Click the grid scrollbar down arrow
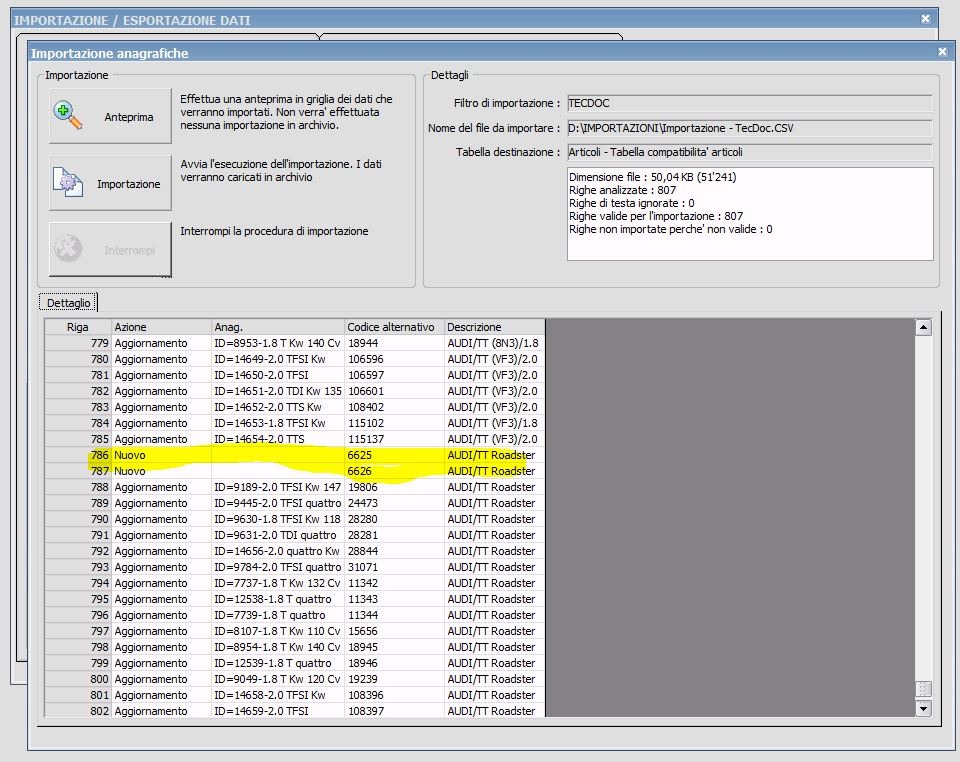Image resolution: width=960 pixels, height=762 pixels. coord(923,708)
